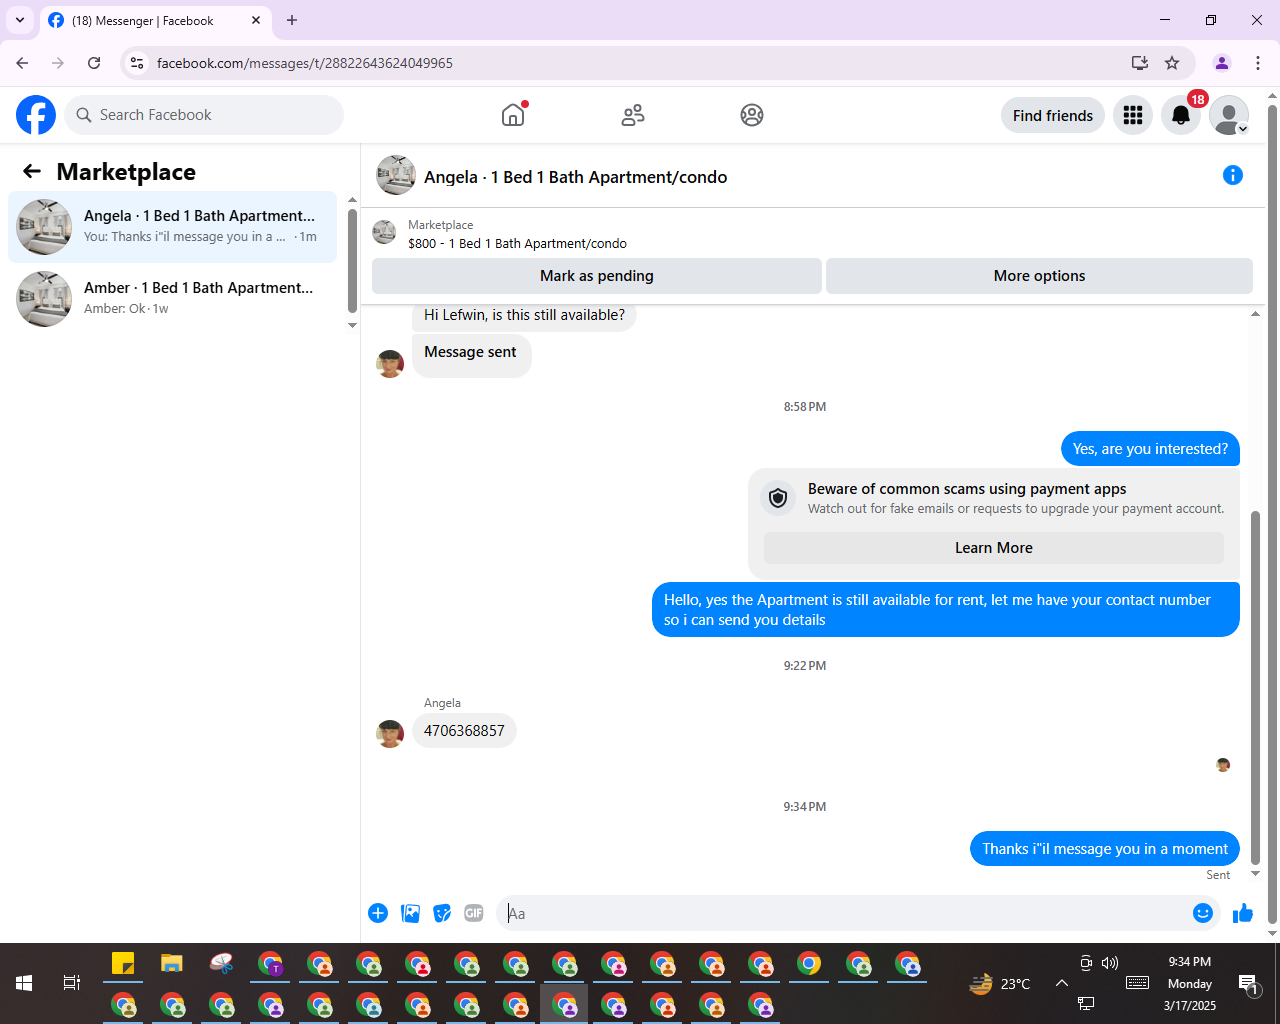Attach a photo using the image icon

[410, 913]
